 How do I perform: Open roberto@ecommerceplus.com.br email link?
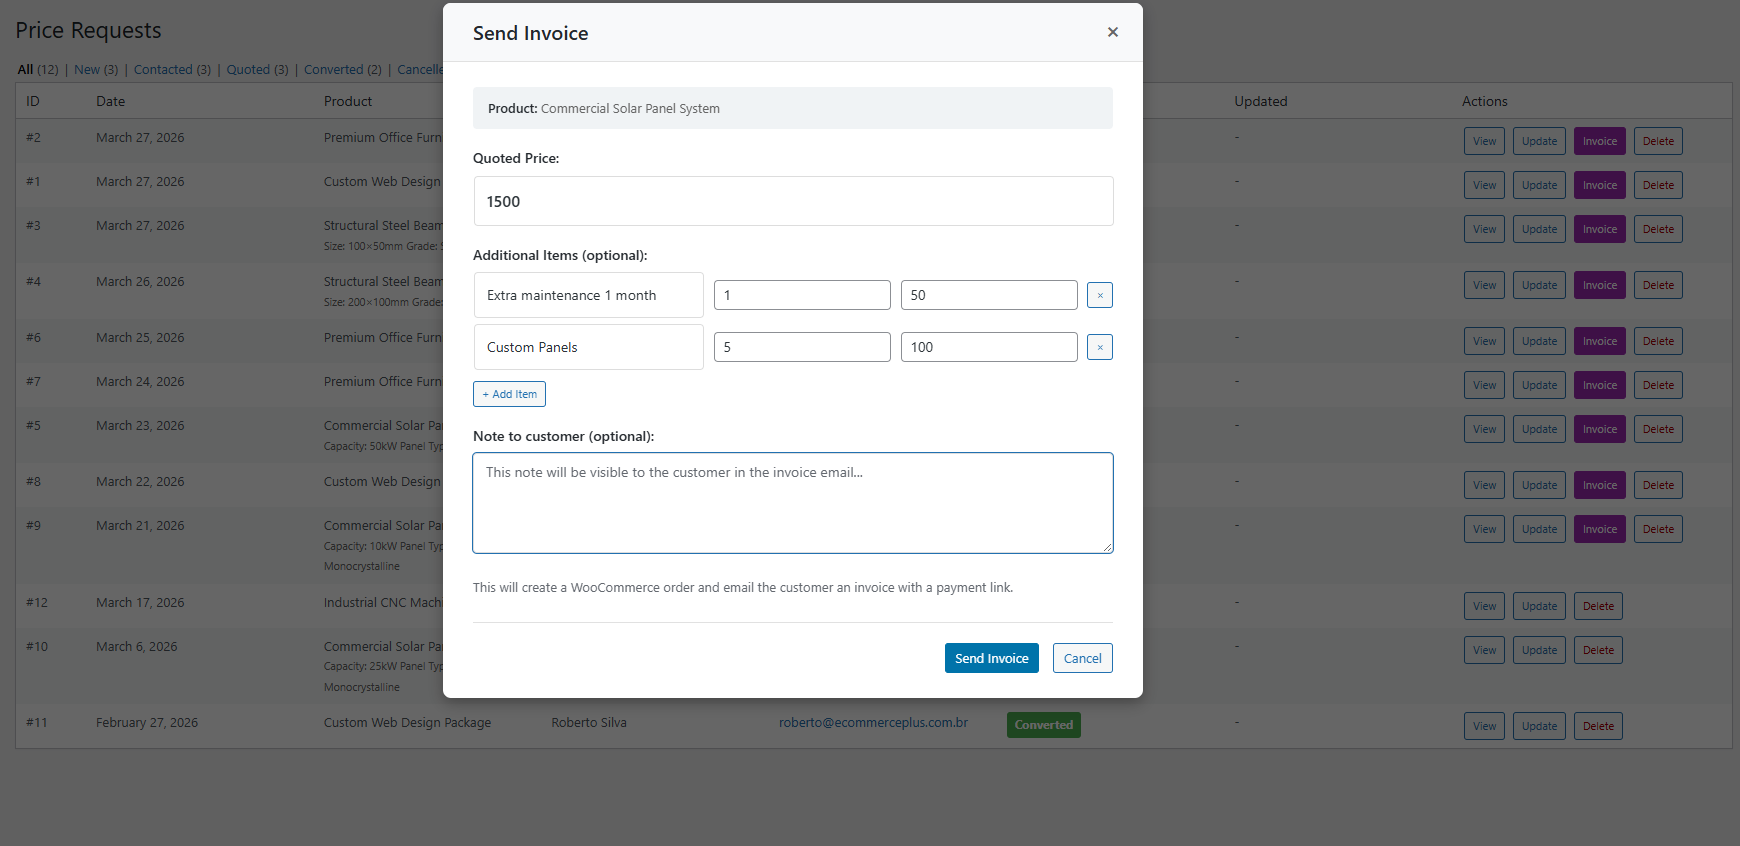click(x=873, y=723)
